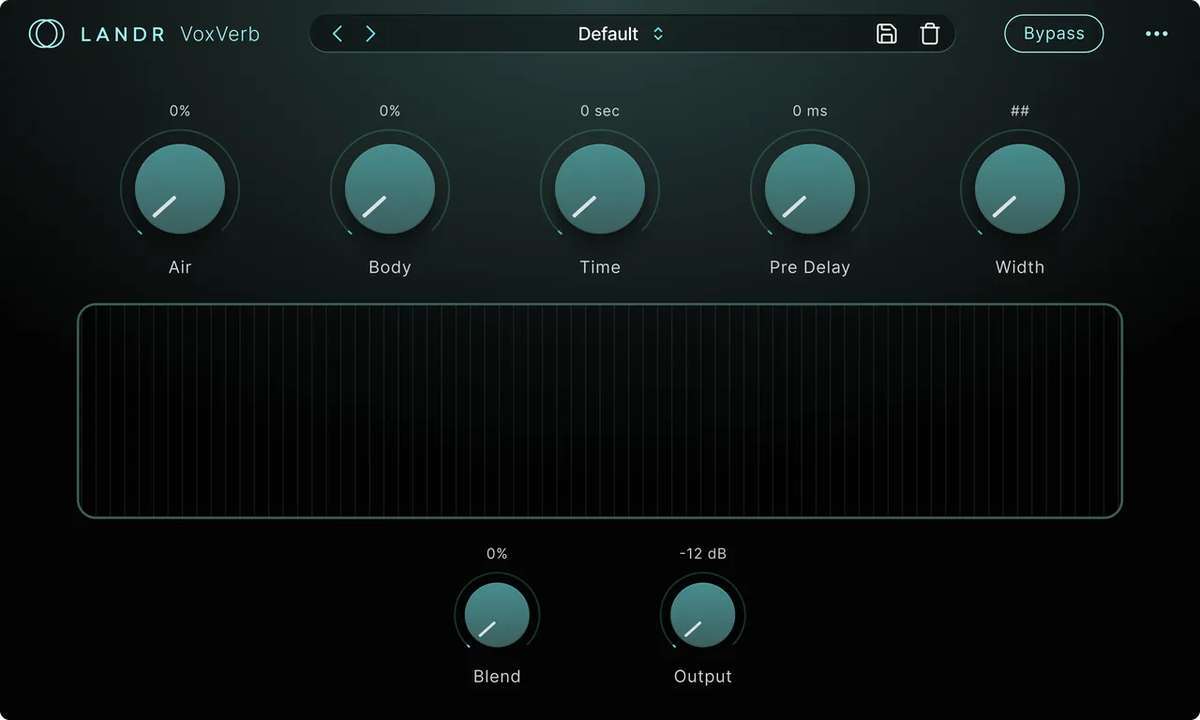The height and width of the screenshot is (720, 1200).
Task: Click the LANDR circular logo icon
Action: (46, 34)
